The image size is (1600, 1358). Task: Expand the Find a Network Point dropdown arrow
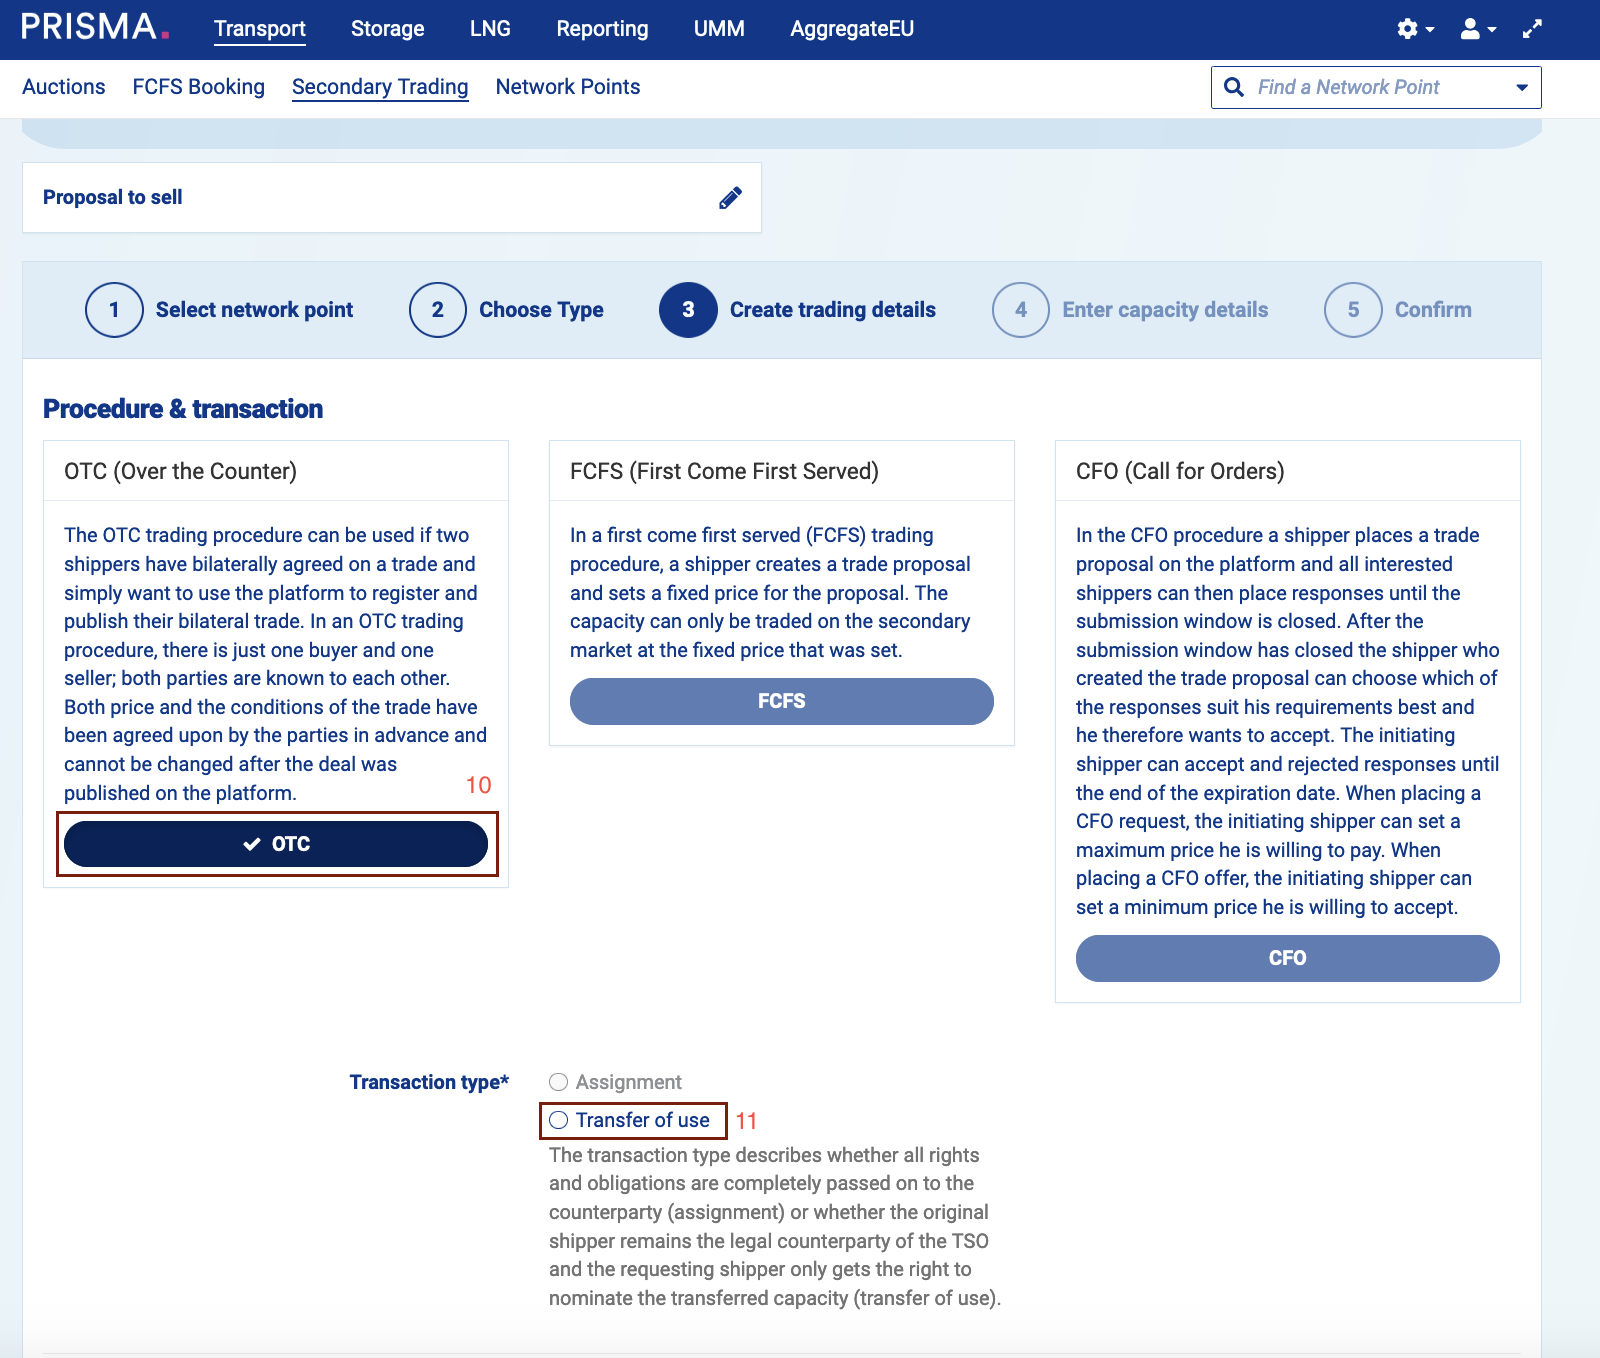1521,88
